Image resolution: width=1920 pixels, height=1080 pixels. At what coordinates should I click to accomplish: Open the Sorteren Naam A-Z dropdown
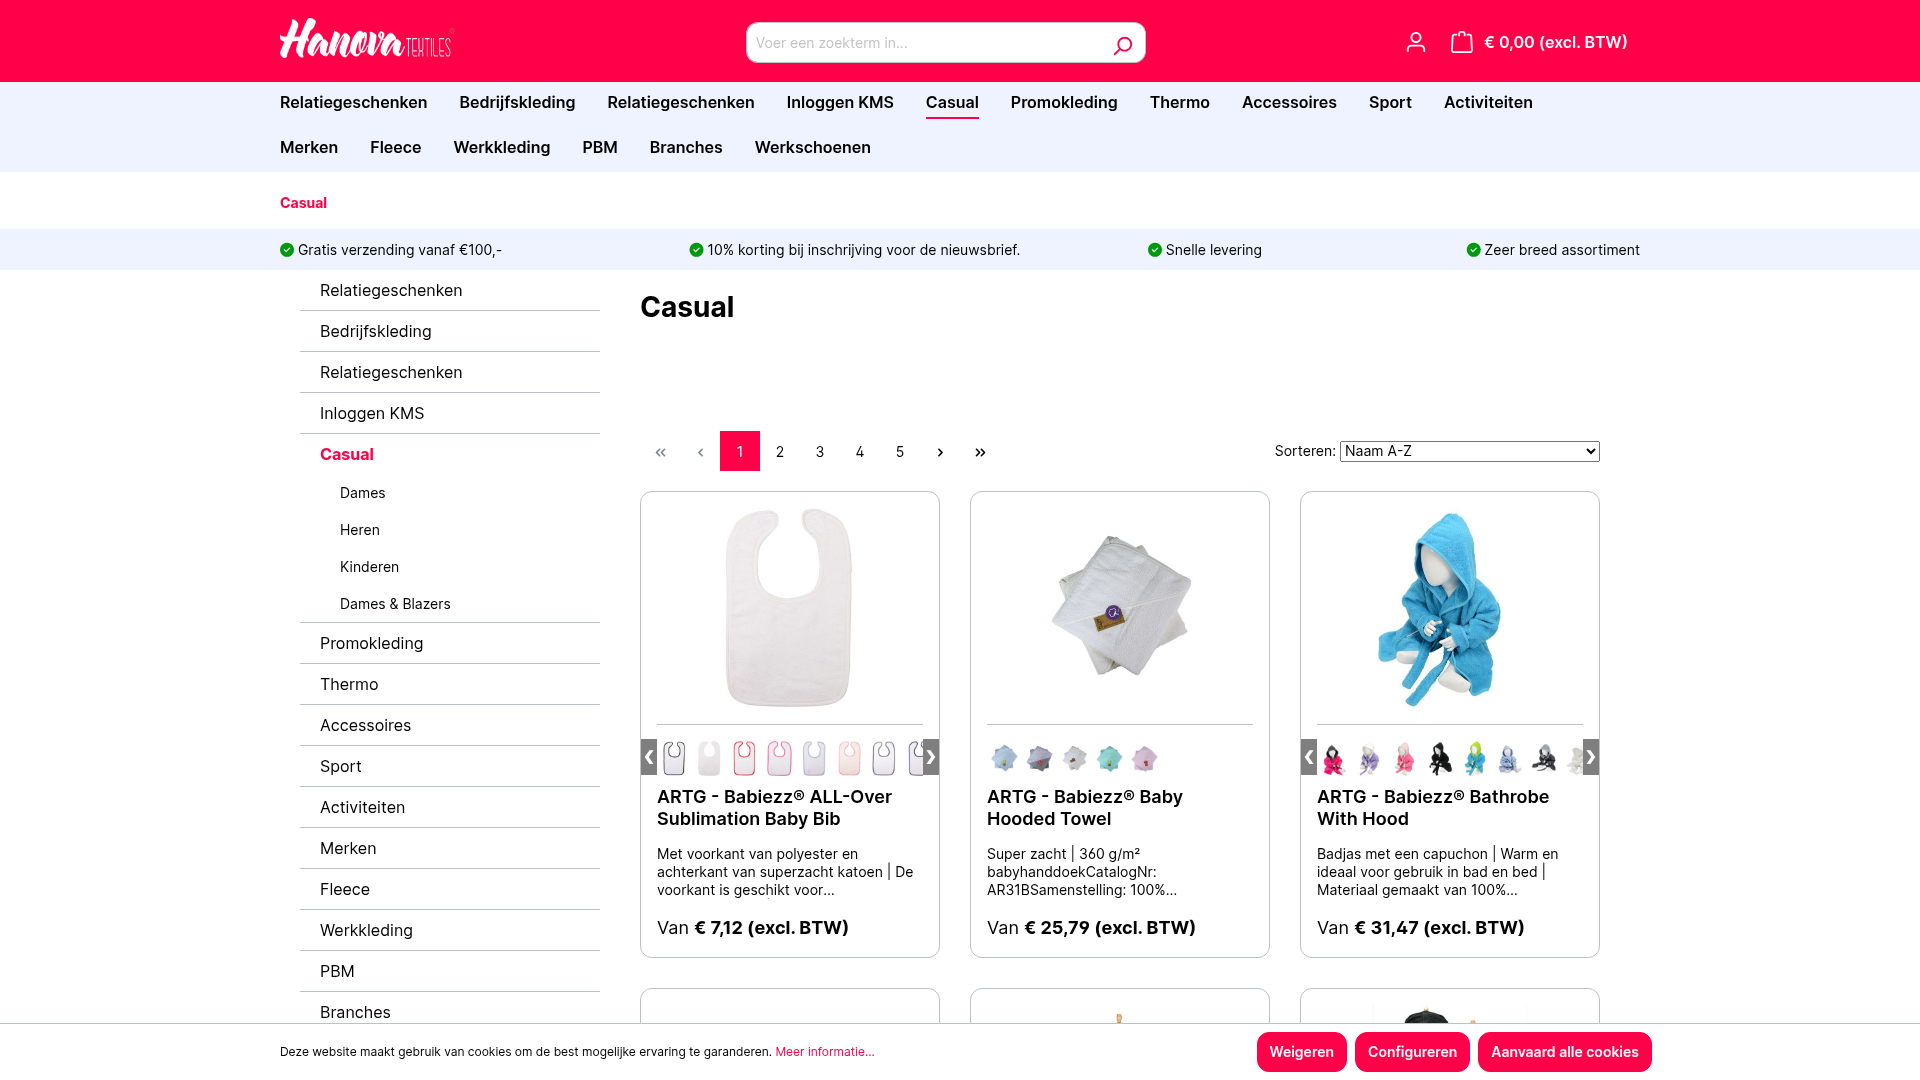(x=1469, y=451)
